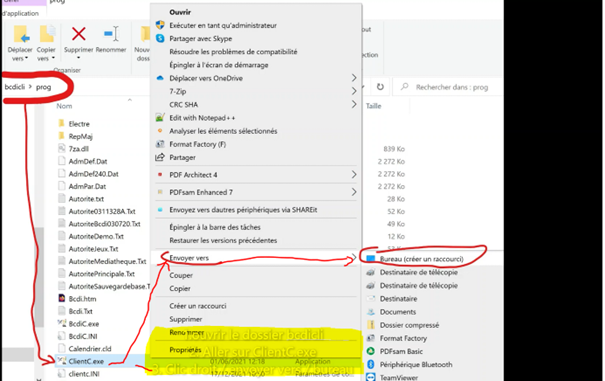The width and height of the screenshot is (605, 381).
Task: Click the share icon beside Partager
Action: tap(160, 157)
